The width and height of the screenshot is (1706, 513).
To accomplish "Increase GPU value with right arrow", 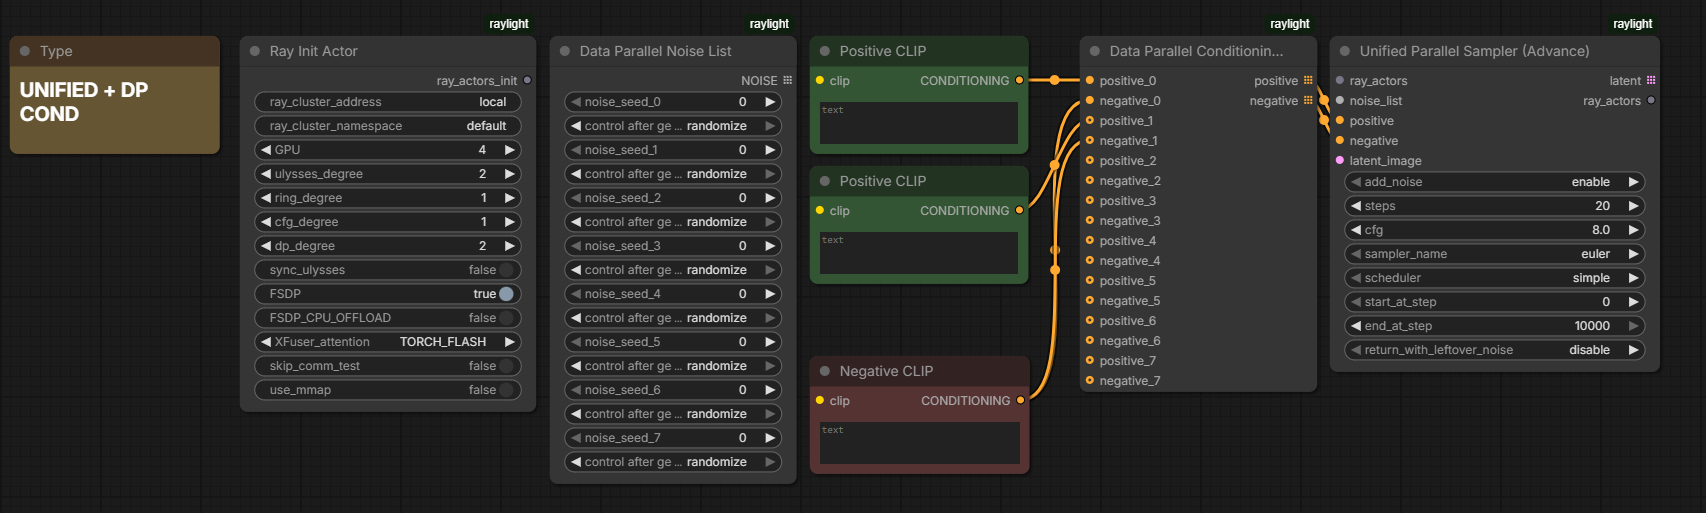I will pyautogui.click(x=510, y=150).
